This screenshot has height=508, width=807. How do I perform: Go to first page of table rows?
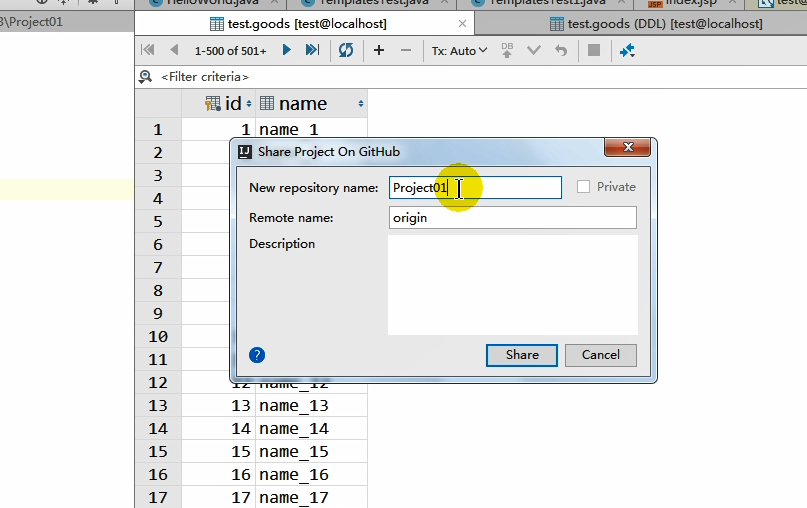point(148,50)
